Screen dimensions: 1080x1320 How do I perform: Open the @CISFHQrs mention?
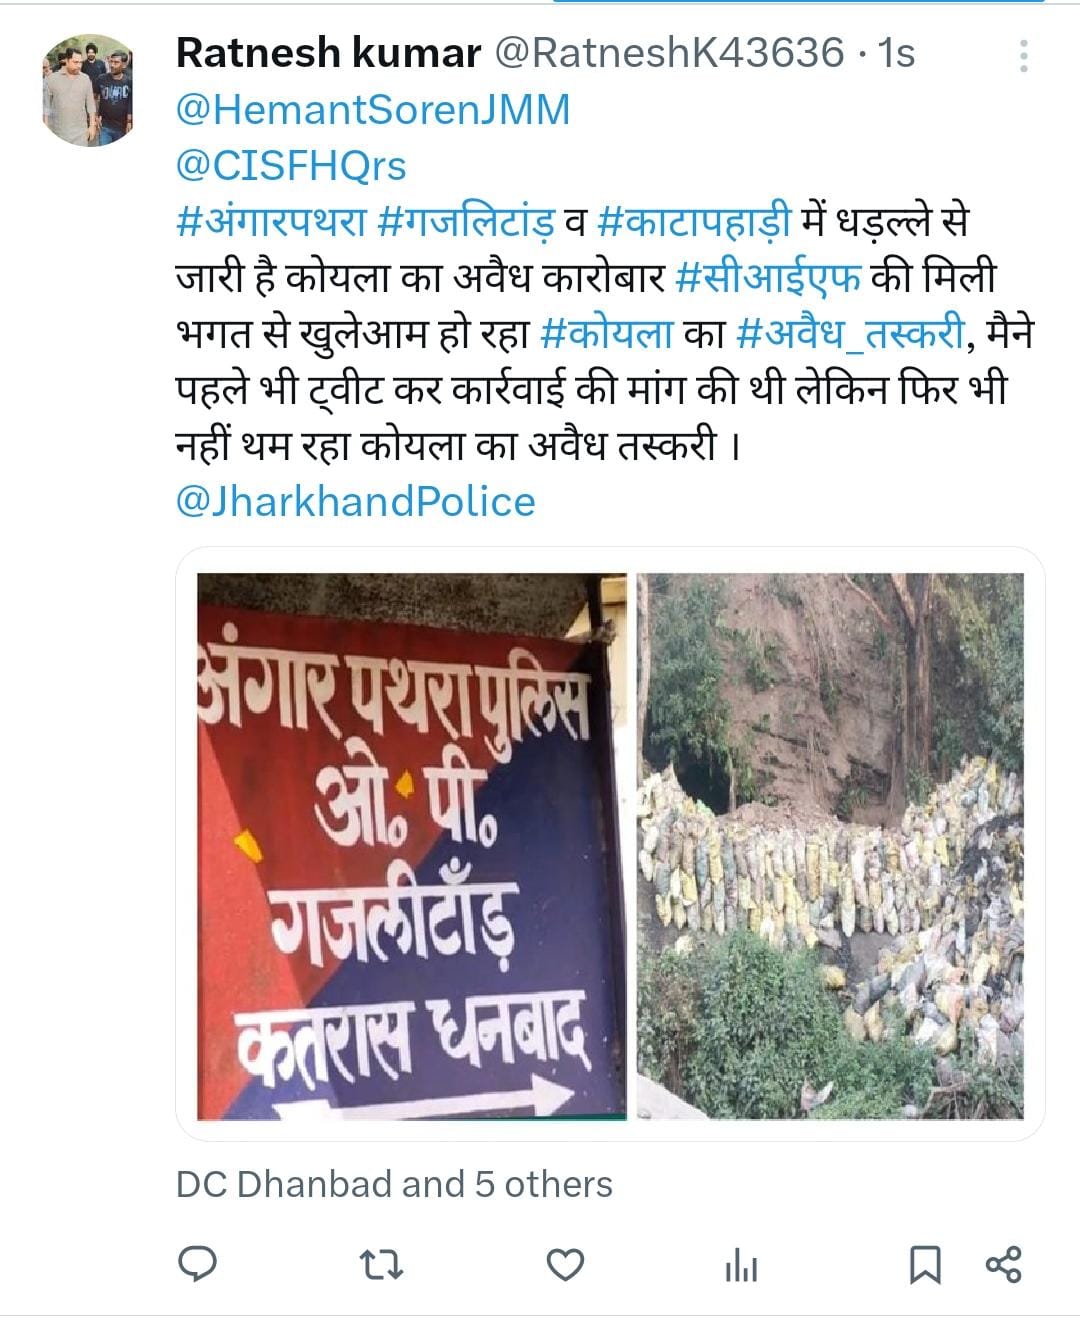point(291,165)
